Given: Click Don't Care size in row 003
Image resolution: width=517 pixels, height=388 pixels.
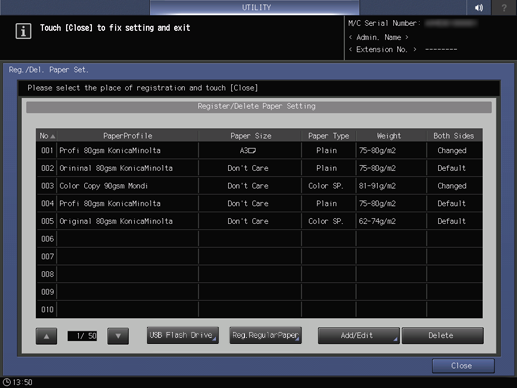Looking at the screenshot, I should (x=248, y=186).
